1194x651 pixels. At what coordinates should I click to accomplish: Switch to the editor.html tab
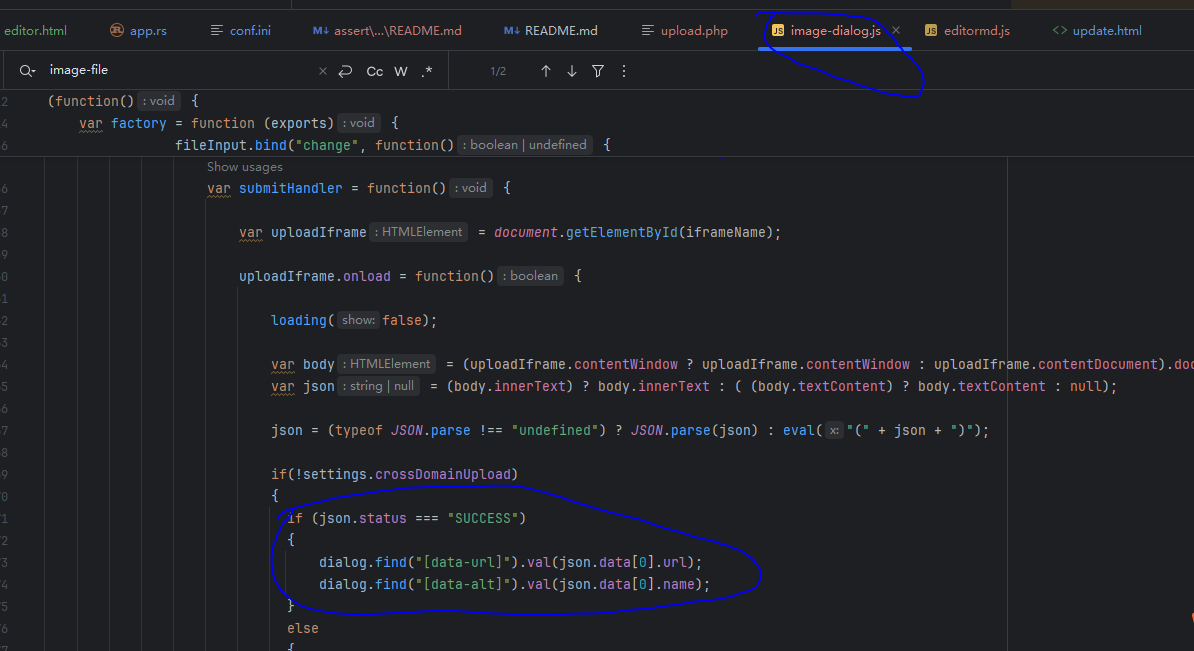click(x=35, y=30)
